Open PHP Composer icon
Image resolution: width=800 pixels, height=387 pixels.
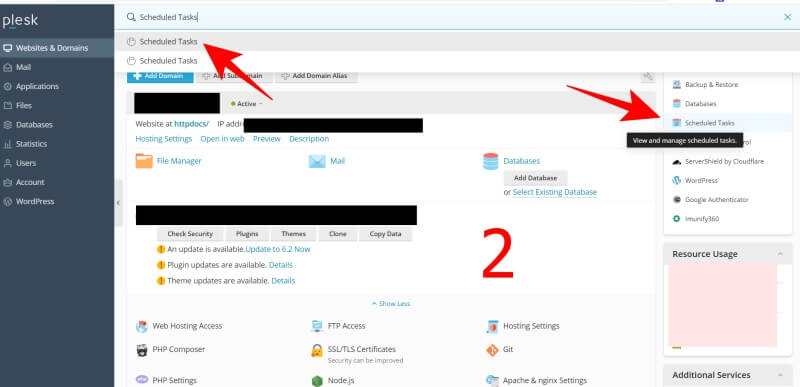click(x=142, y=350)
